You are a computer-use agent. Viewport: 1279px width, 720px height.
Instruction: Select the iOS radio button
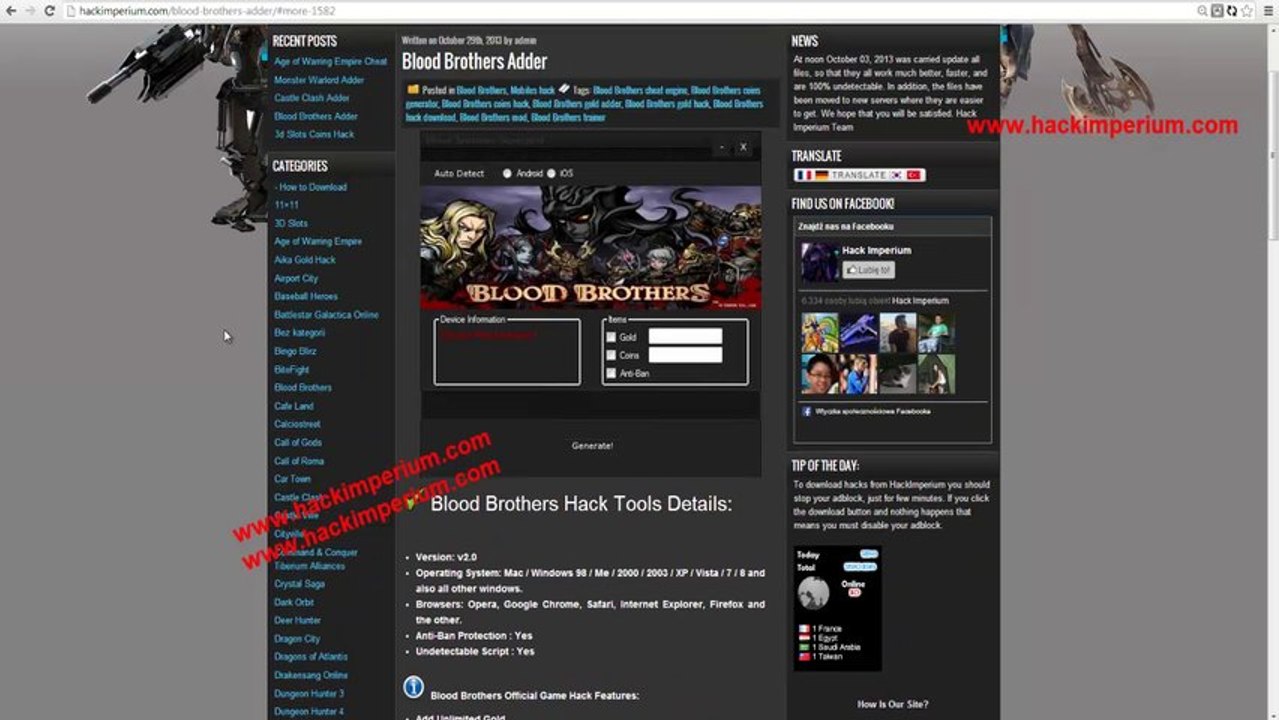click(550, 174)
